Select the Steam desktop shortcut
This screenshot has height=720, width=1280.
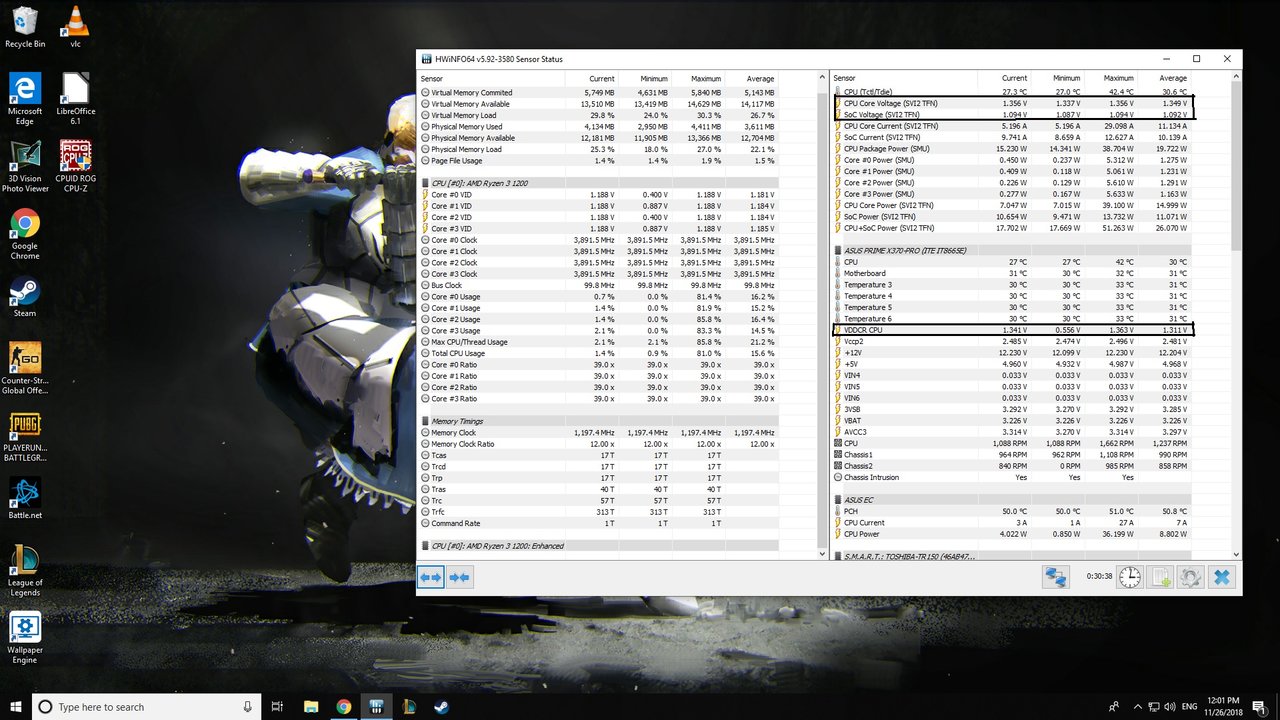click(25, 297)
